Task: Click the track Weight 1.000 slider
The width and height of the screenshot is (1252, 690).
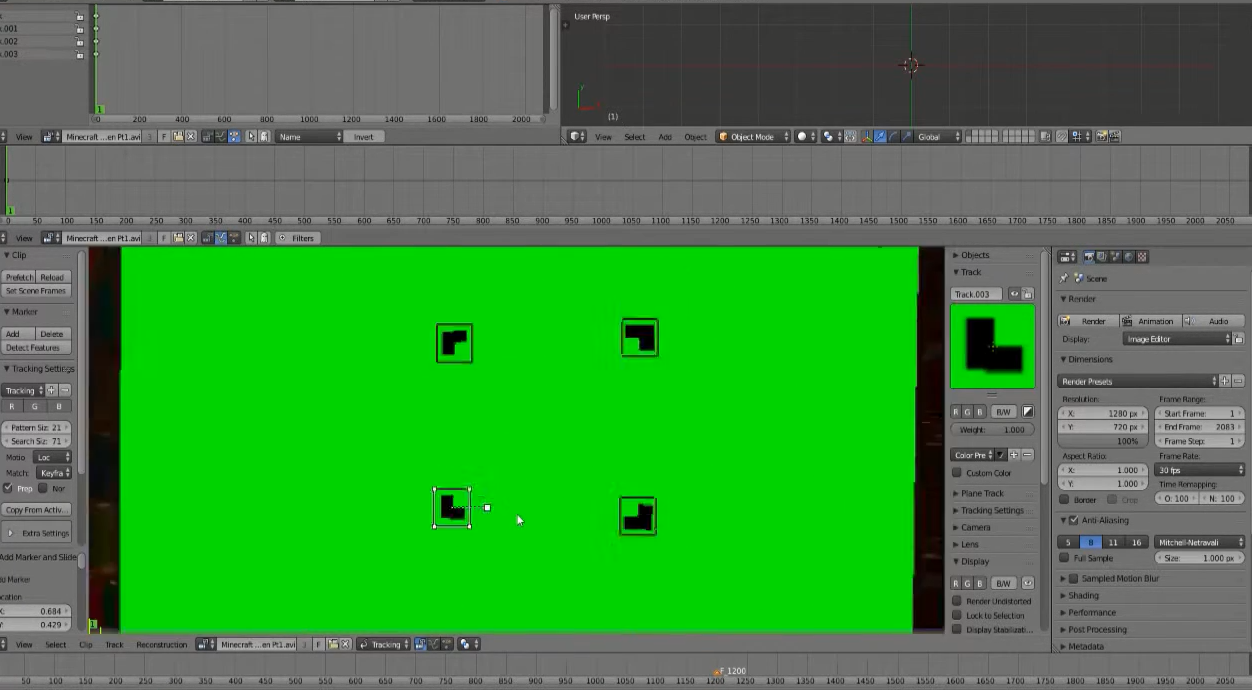Action: [992, 430]
